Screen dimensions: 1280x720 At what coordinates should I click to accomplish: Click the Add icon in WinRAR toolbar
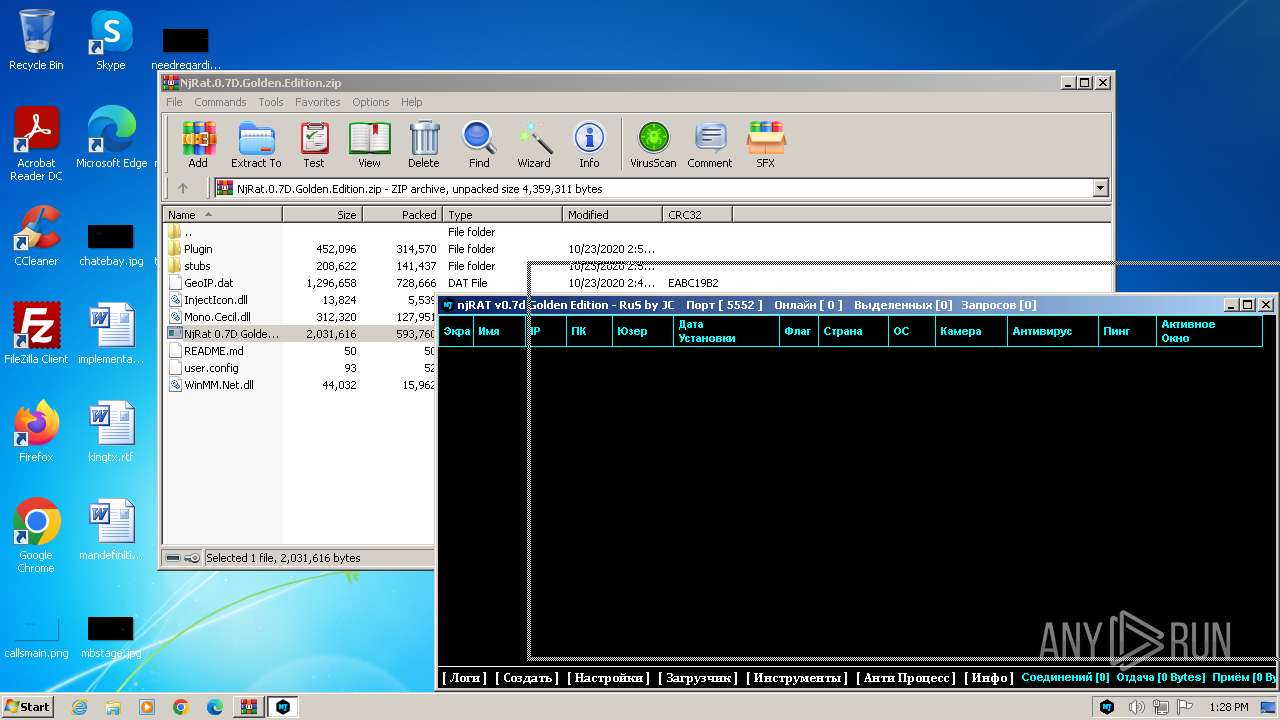(x=198, y=145)
